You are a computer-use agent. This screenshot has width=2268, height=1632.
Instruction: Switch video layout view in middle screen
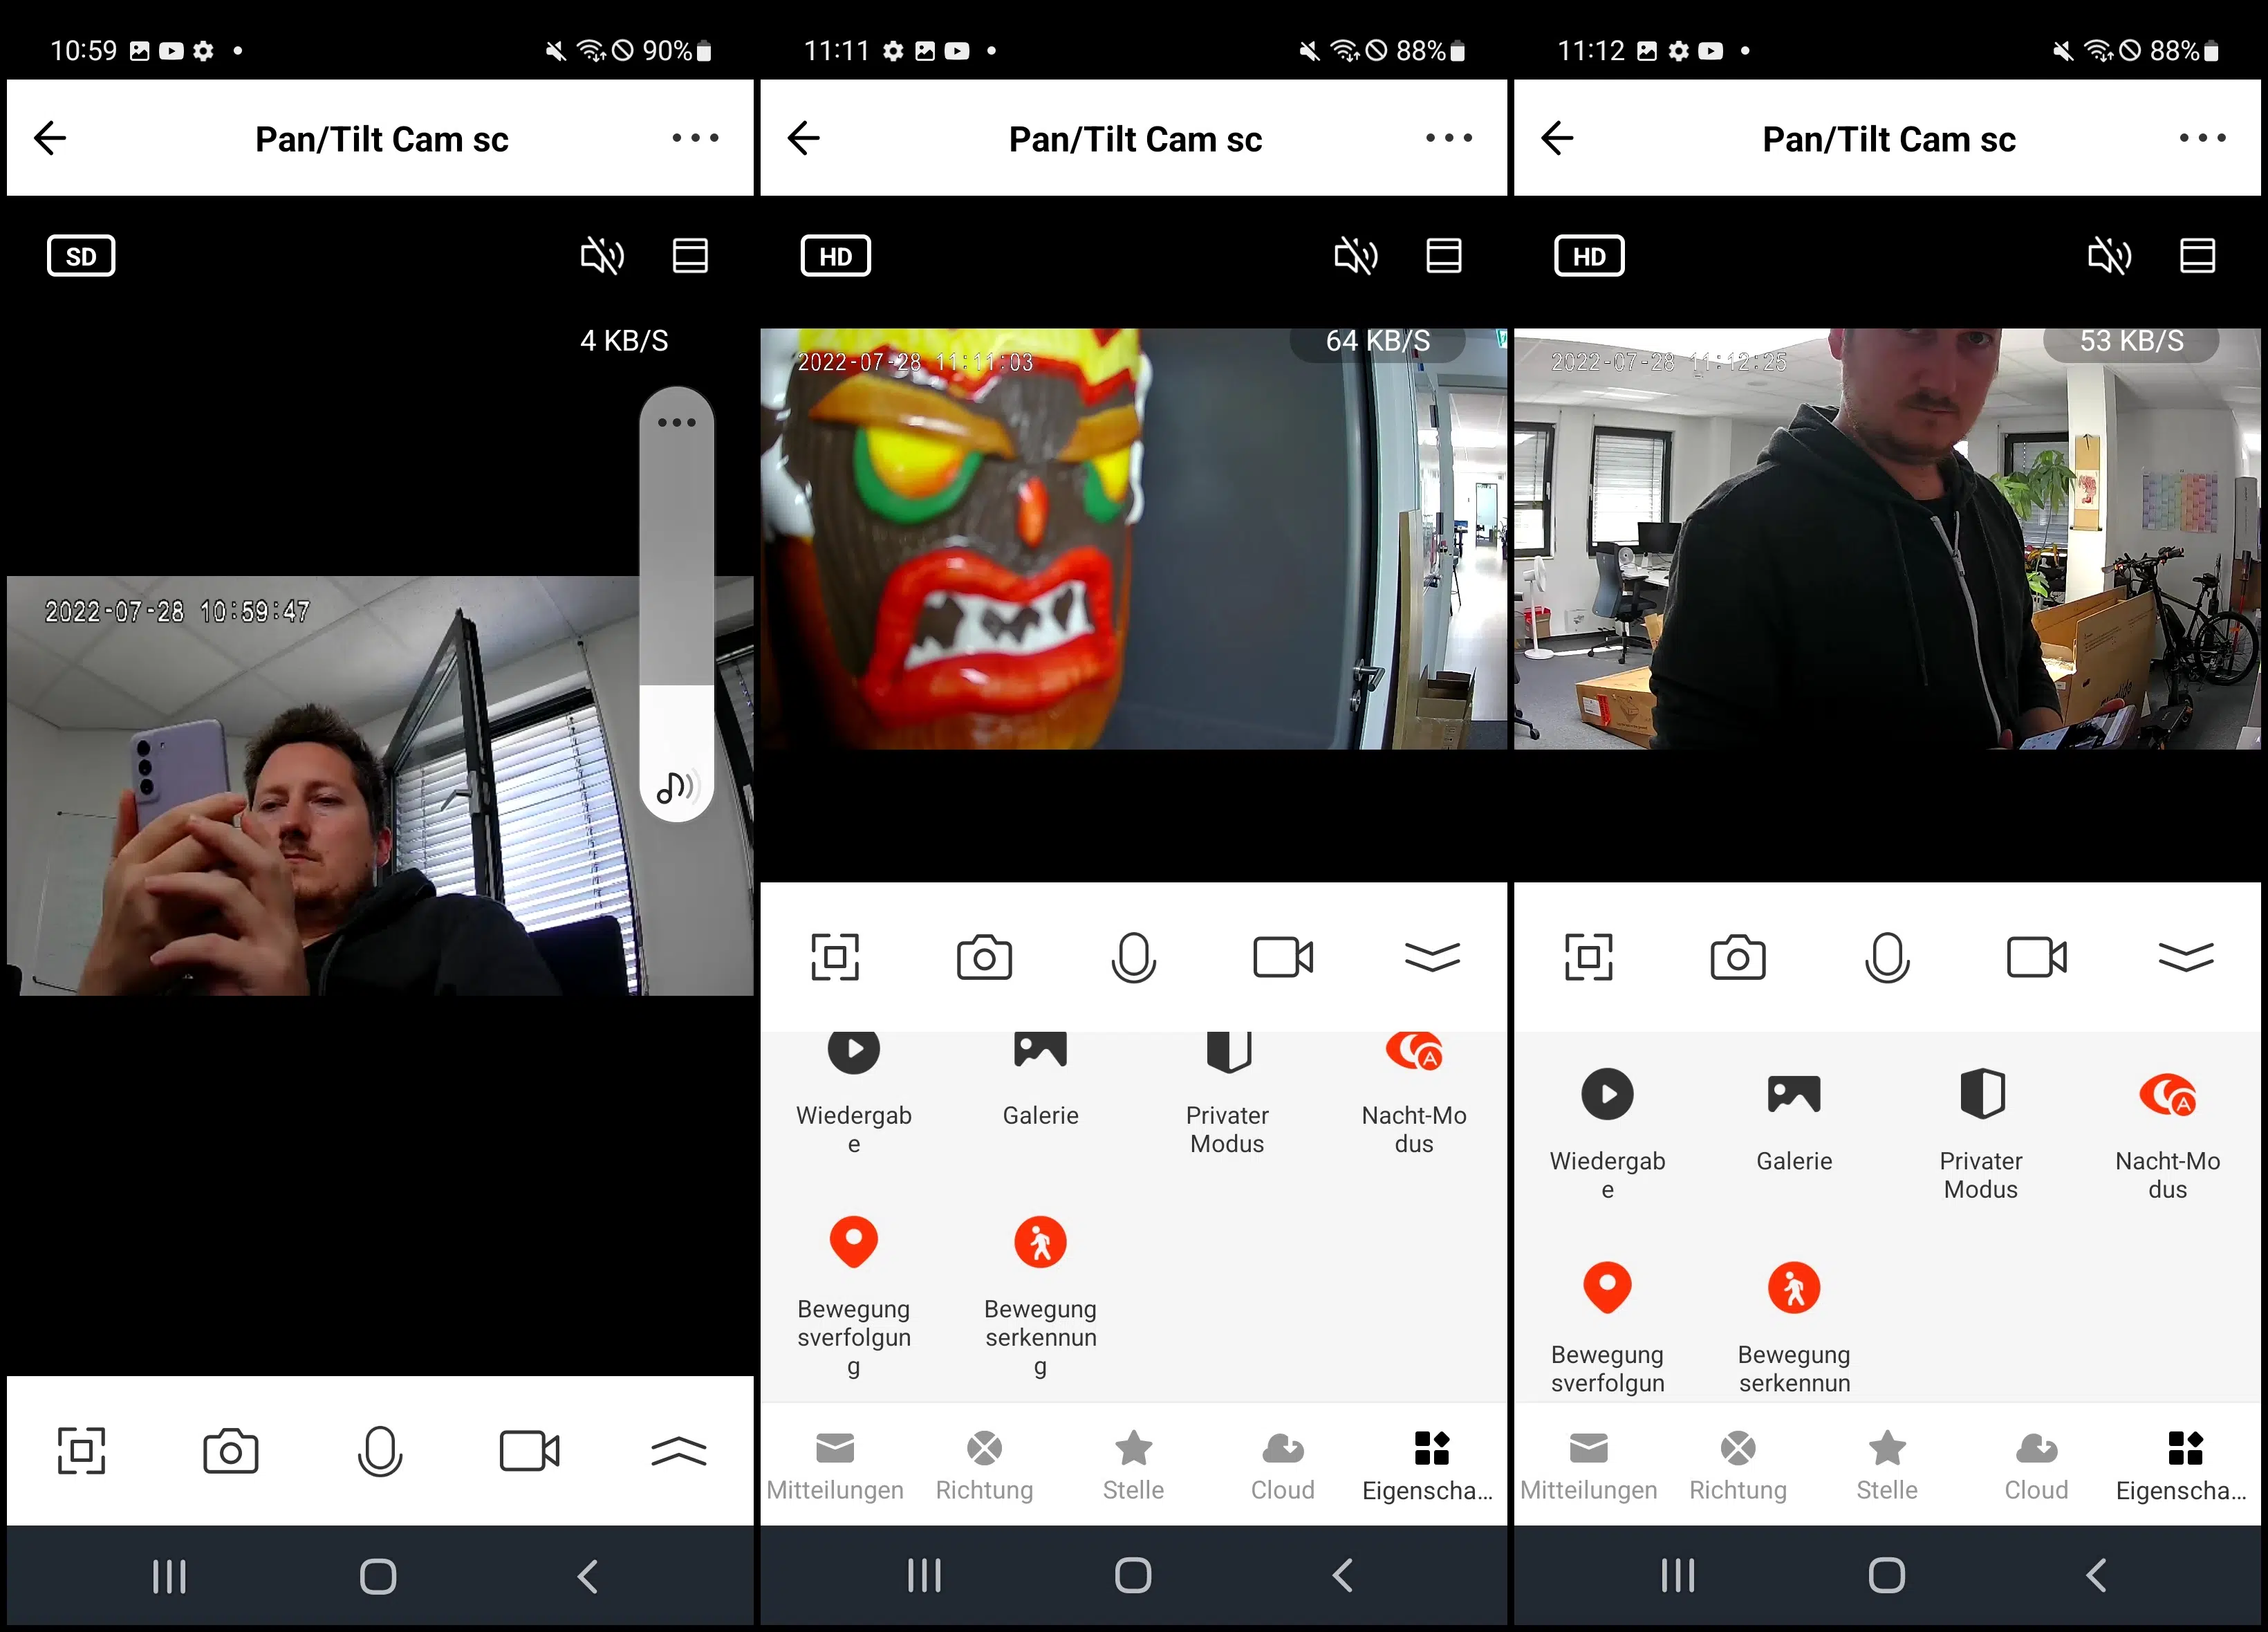(x=1444, y=256)
